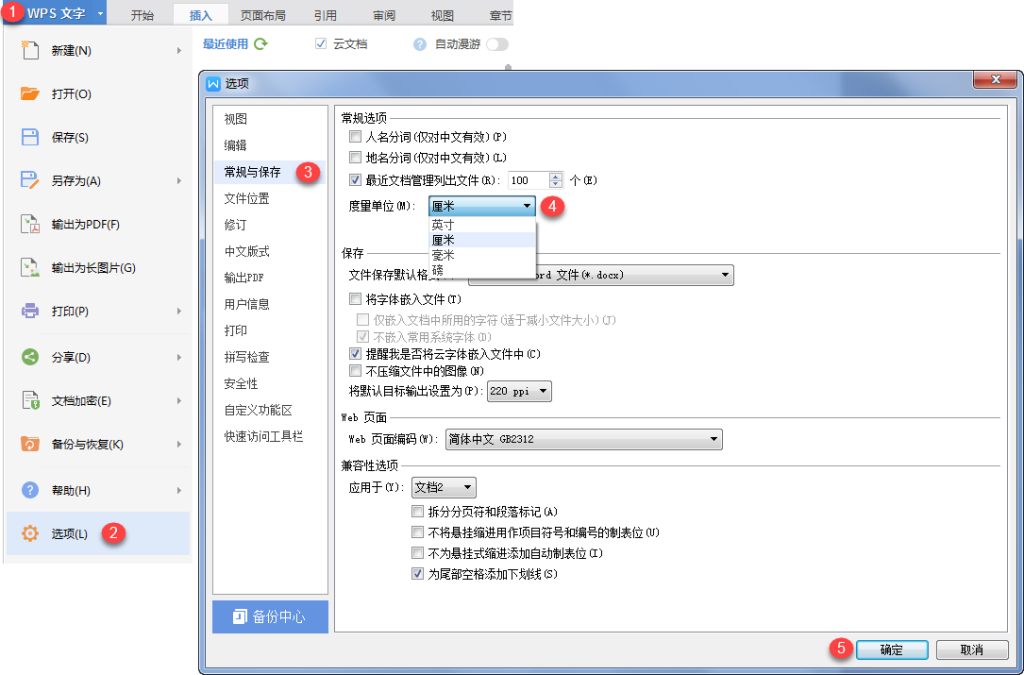Click the recent files refresh icon
The image size is (1024, 675).
261,44
